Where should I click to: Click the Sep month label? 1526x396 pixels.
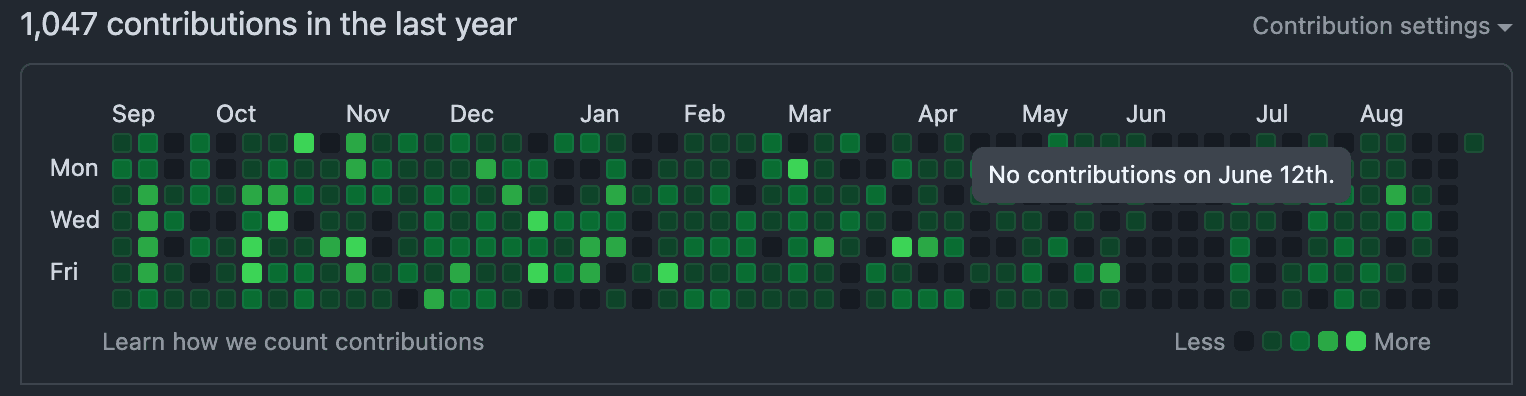pyautogui.click(x=133, y=113)
